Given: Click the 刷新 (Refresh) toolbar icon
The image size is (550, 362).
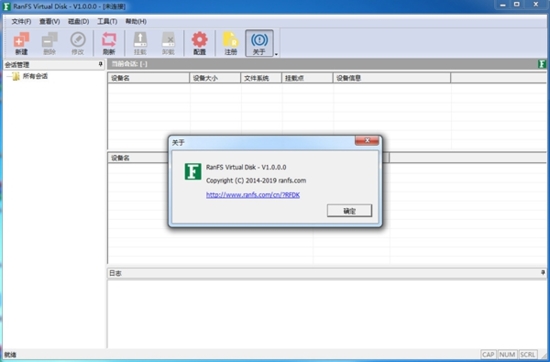Looking at the screenshot, I should pos(109,43).
